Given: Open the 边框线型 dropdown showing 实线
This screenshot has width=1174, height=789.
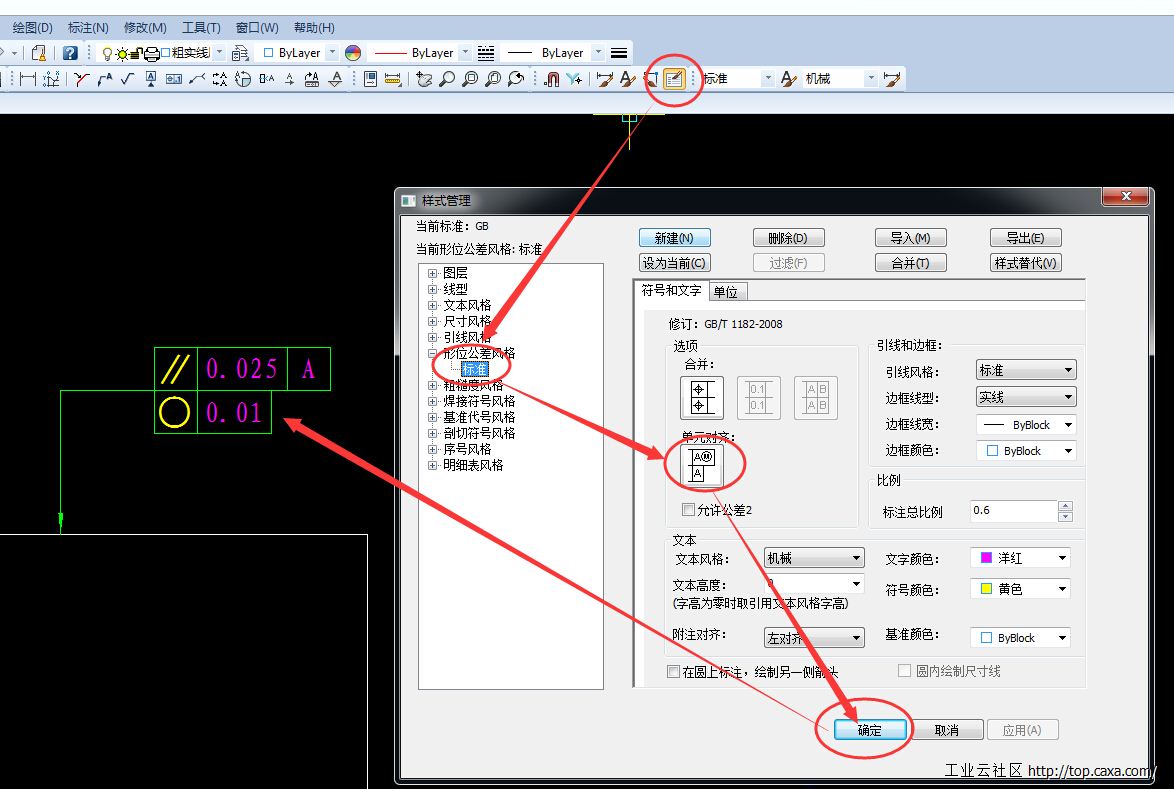Looking at the screenshot, I should [x=1025, y=397].
